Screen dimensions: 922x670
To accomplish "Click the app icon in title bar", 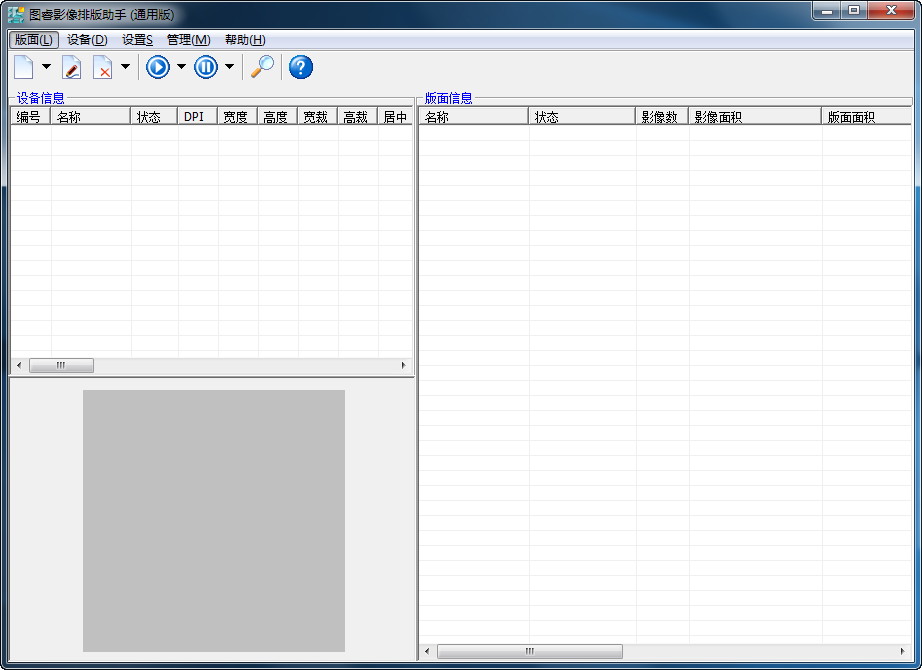I will click(16, 14).
